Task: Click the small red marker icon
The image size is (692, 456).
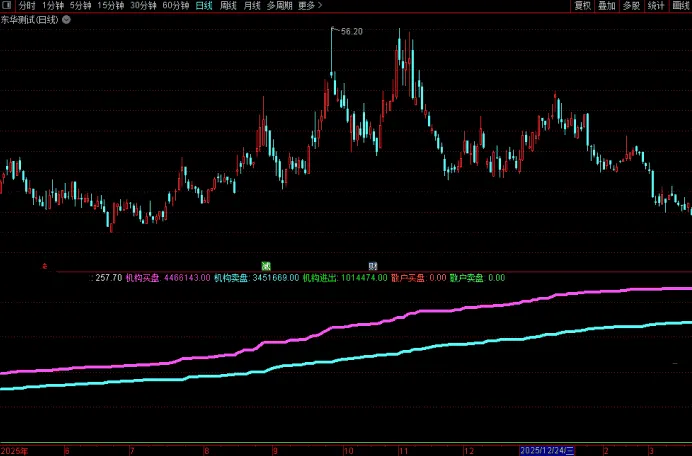Action: point(44,266)
